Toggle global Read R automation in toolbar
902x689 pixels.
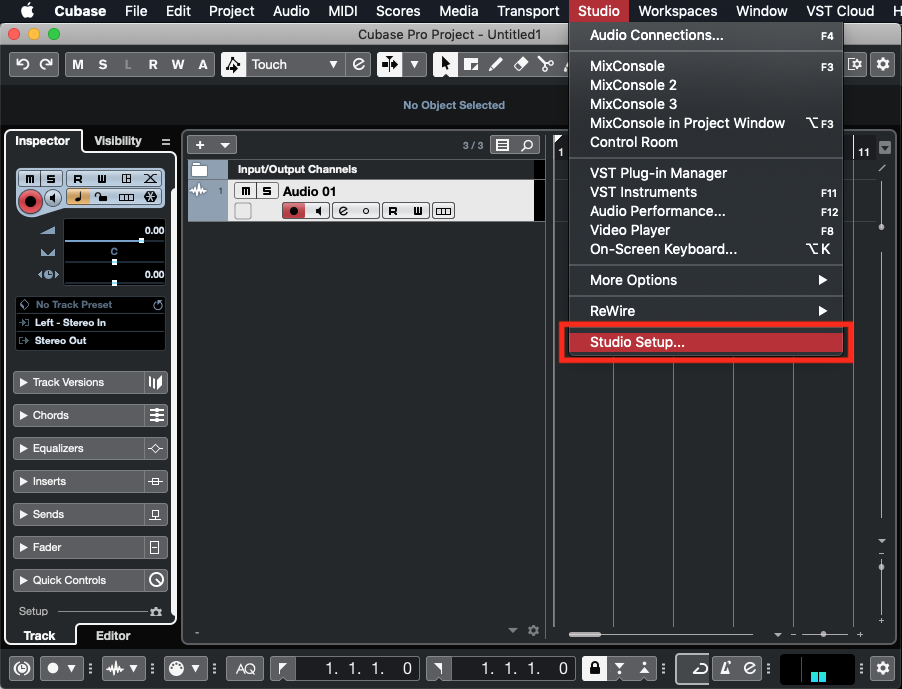click(153, 64)
